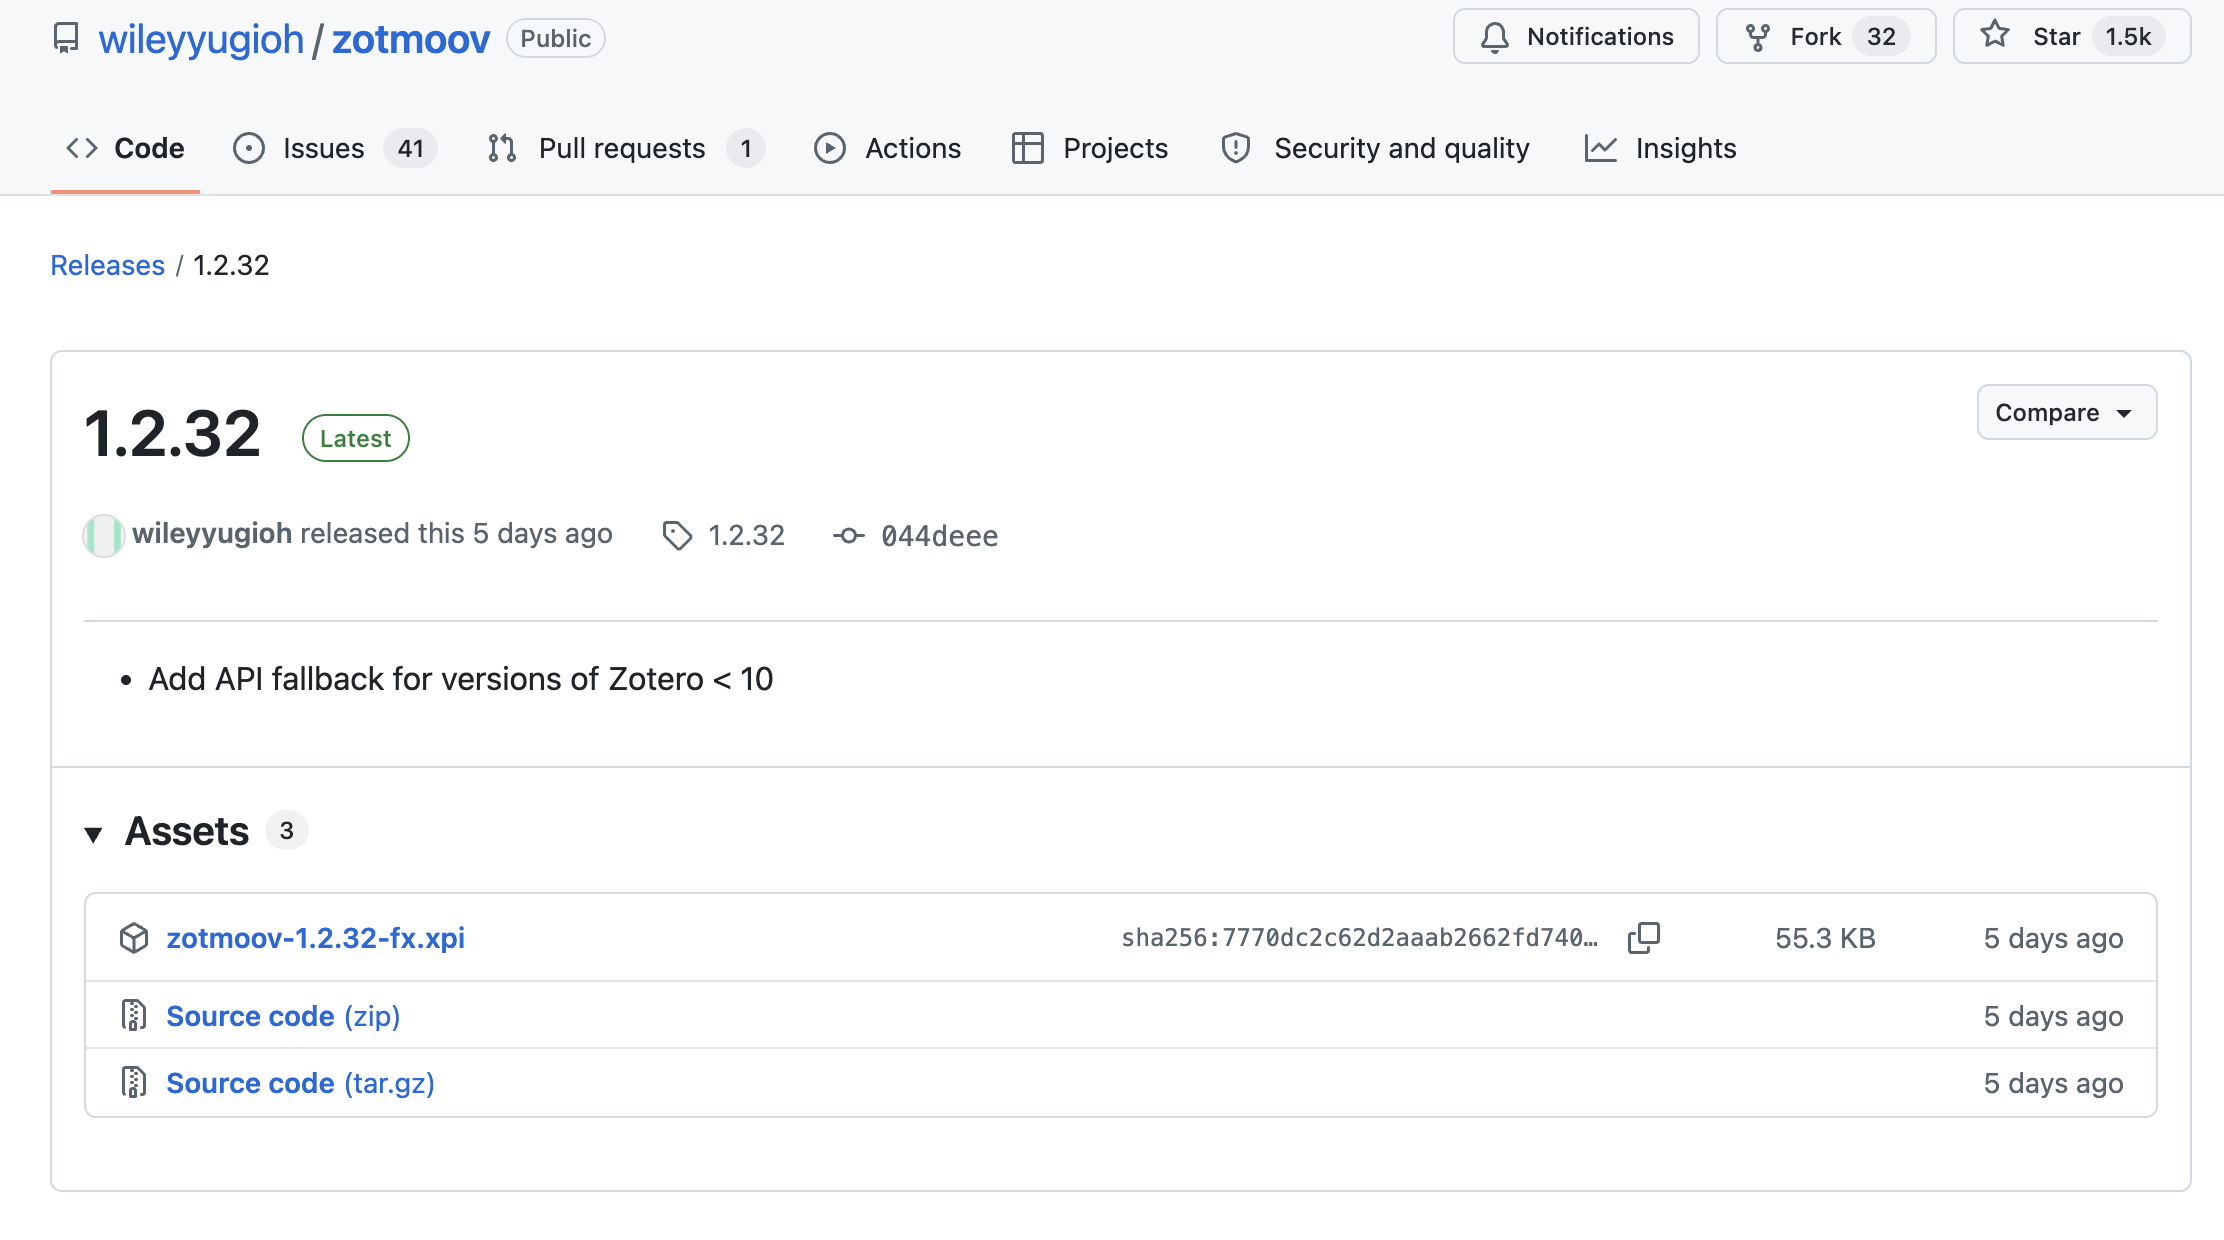This screenshot has width=2224, height=1240.
Task: Open Security and quality tab
Action: pos(1376,148)
